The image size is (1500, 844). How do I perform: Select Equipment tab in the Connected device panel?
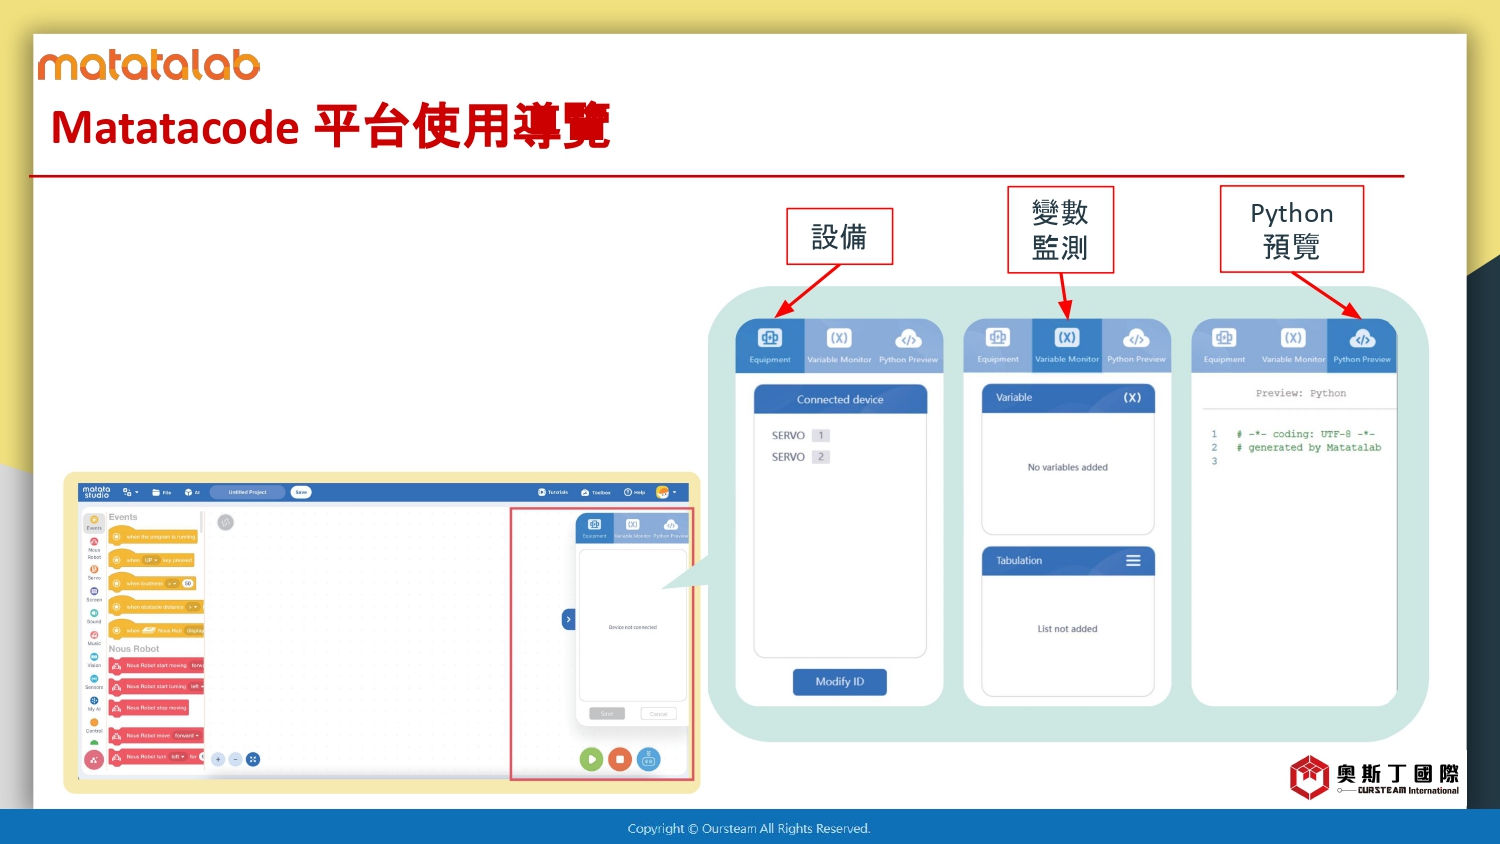(770, 345)
